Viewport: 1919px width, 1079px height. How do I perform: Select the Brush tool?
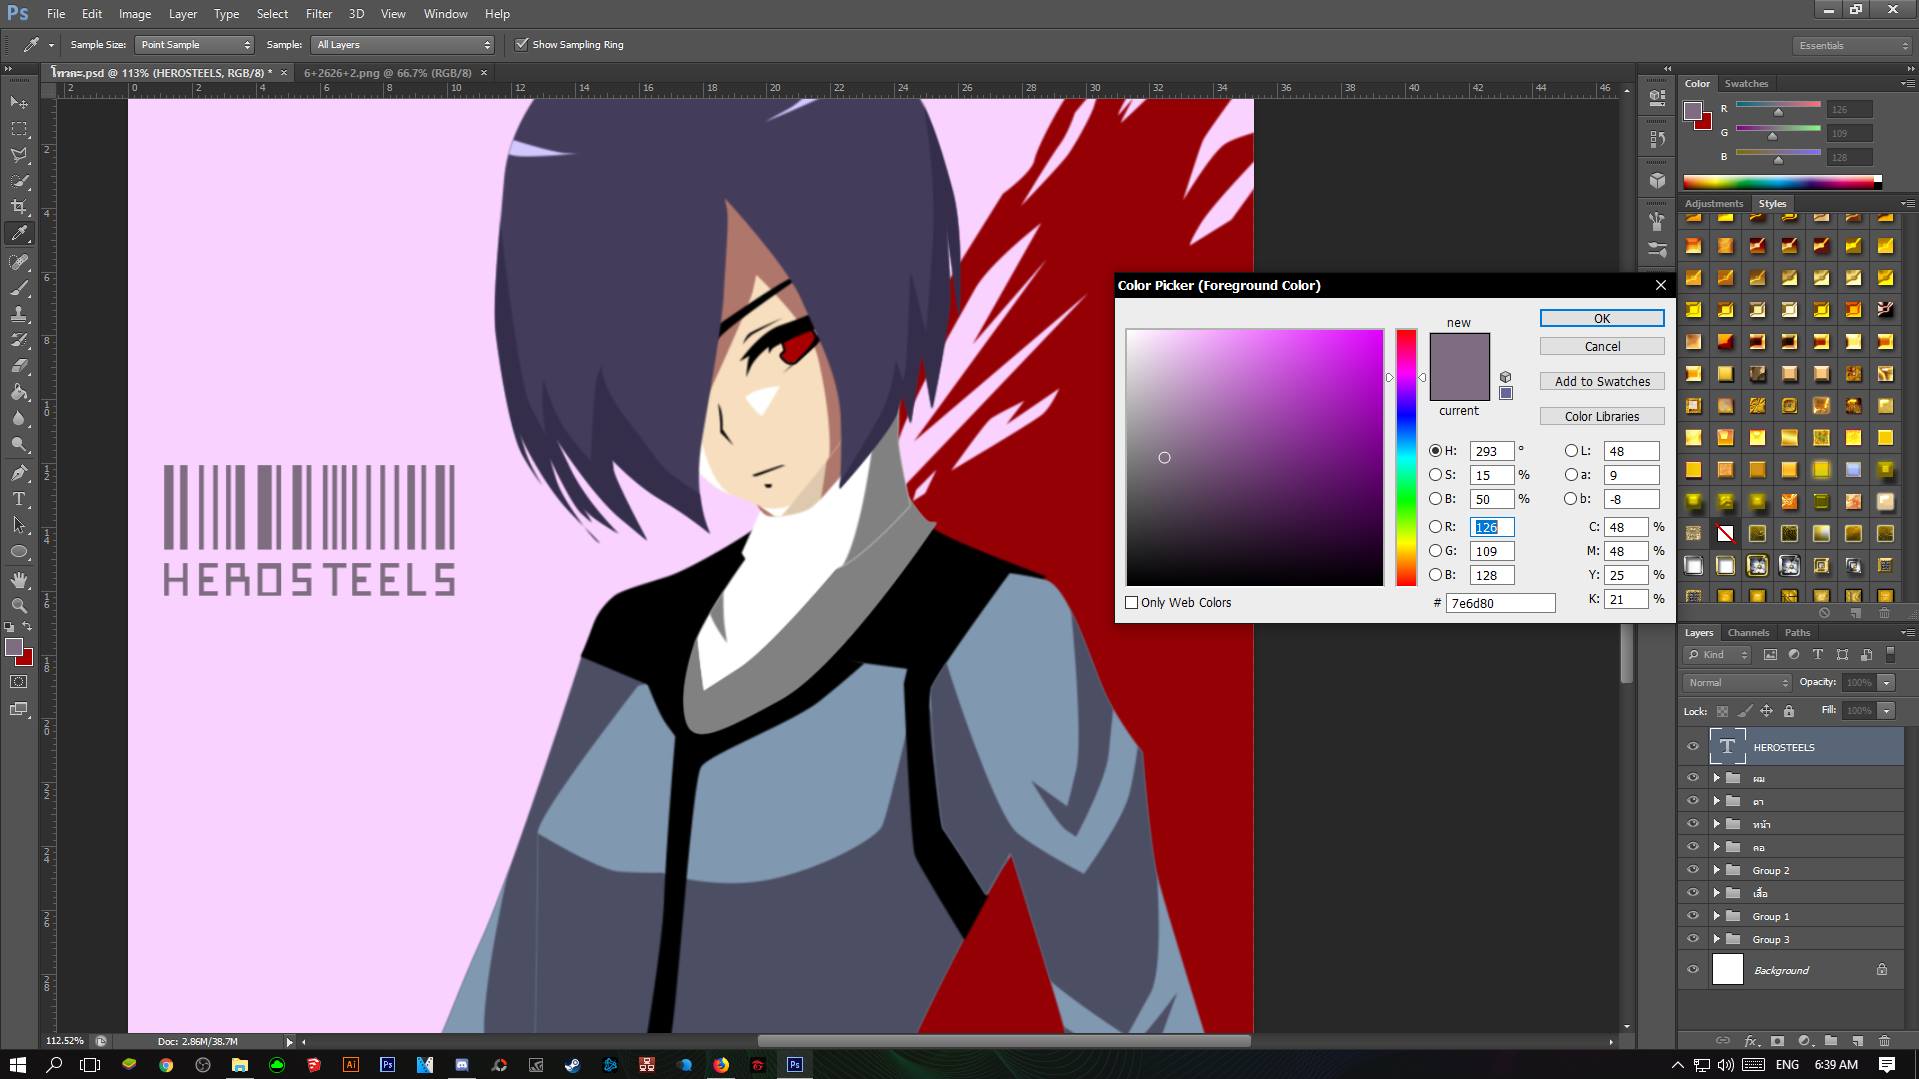coord(19,288)
